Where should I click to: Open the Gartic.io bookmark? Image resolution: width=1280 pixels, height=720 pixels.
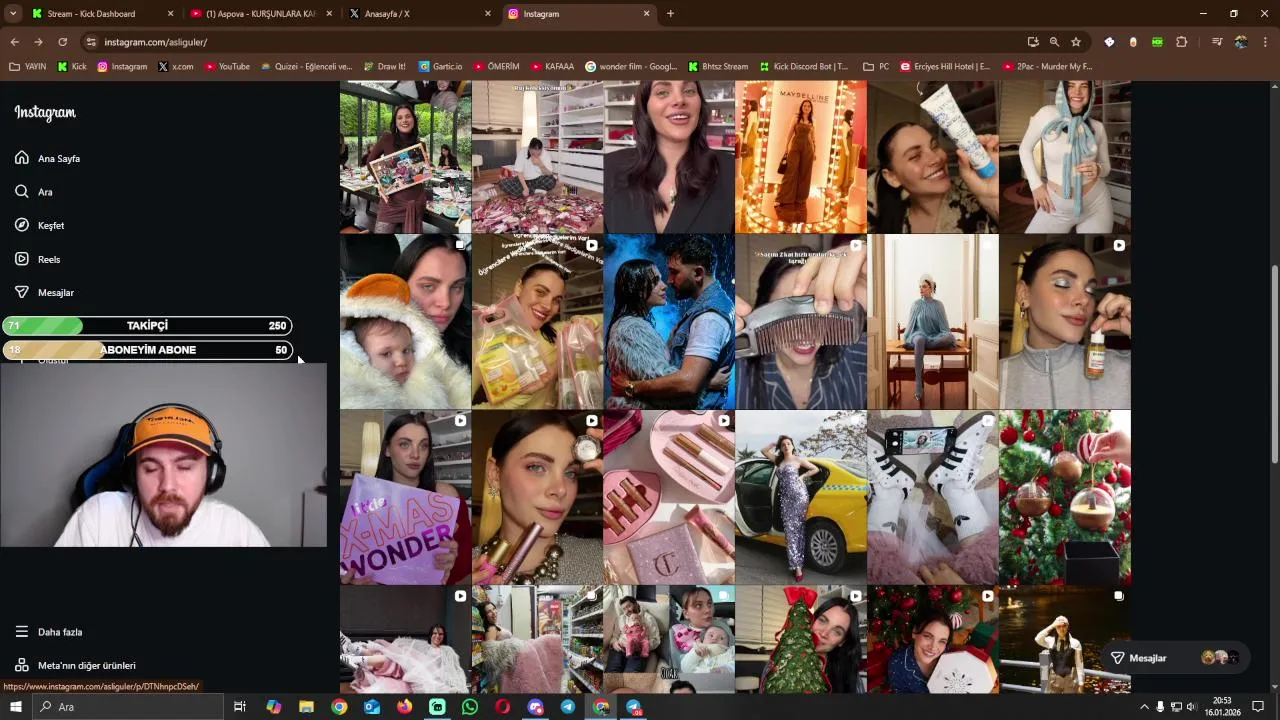click(x=440, y=67)
